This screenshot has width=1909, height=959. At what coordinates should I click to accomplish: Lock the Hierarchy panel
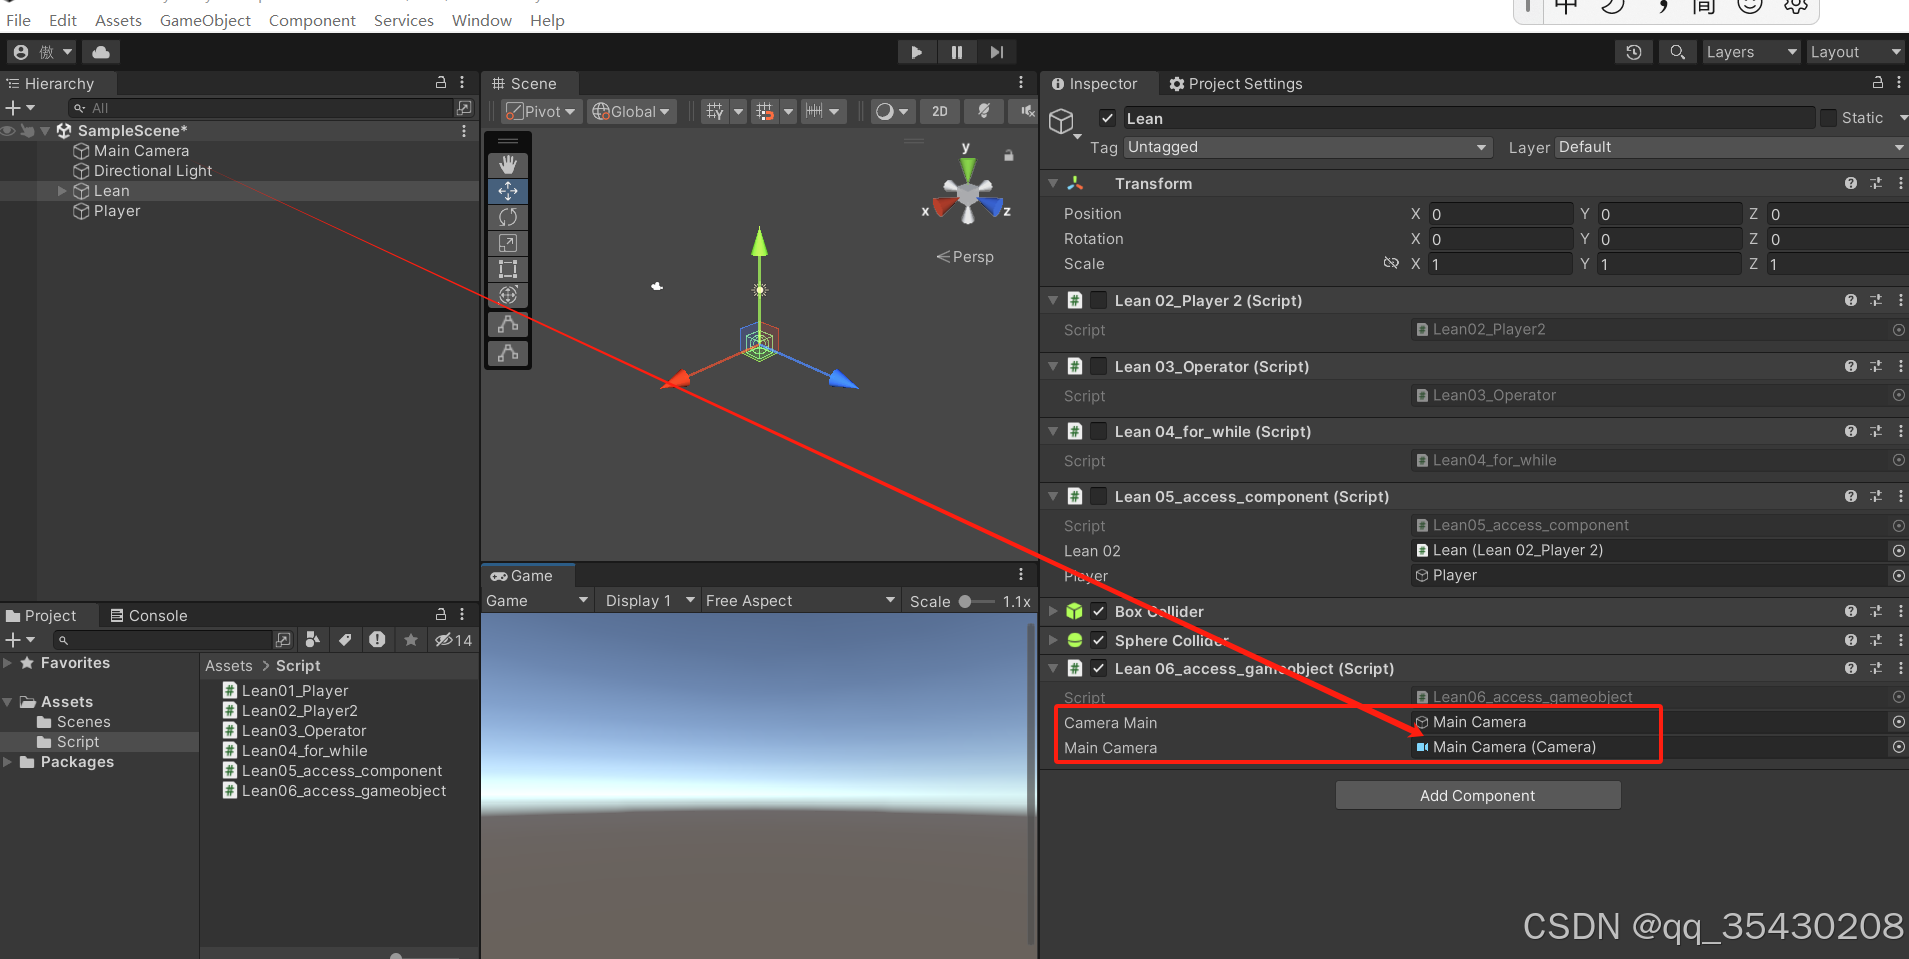coord(441,83)
